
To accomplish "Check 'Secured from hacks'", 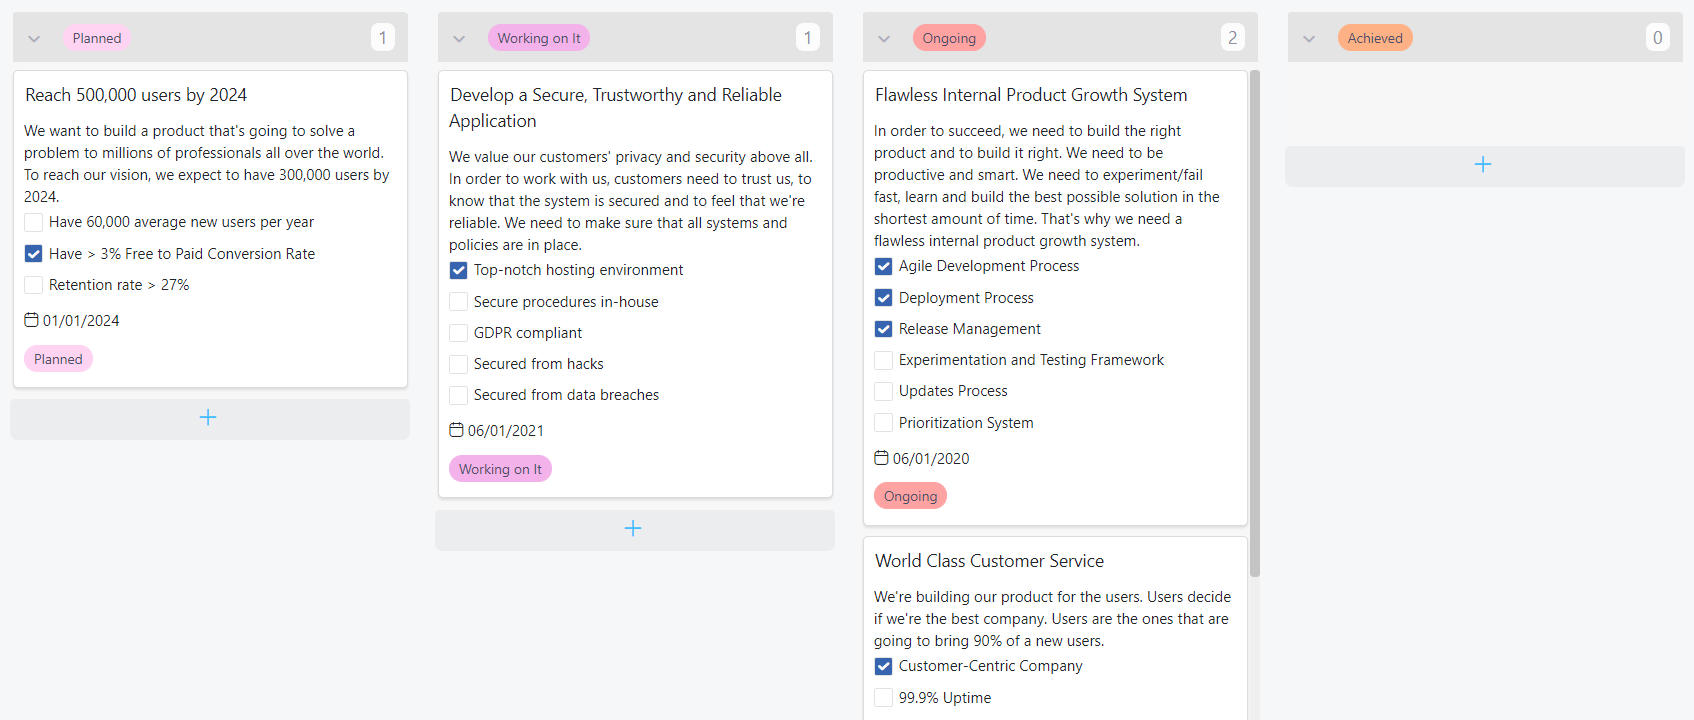I will point(458,364).
